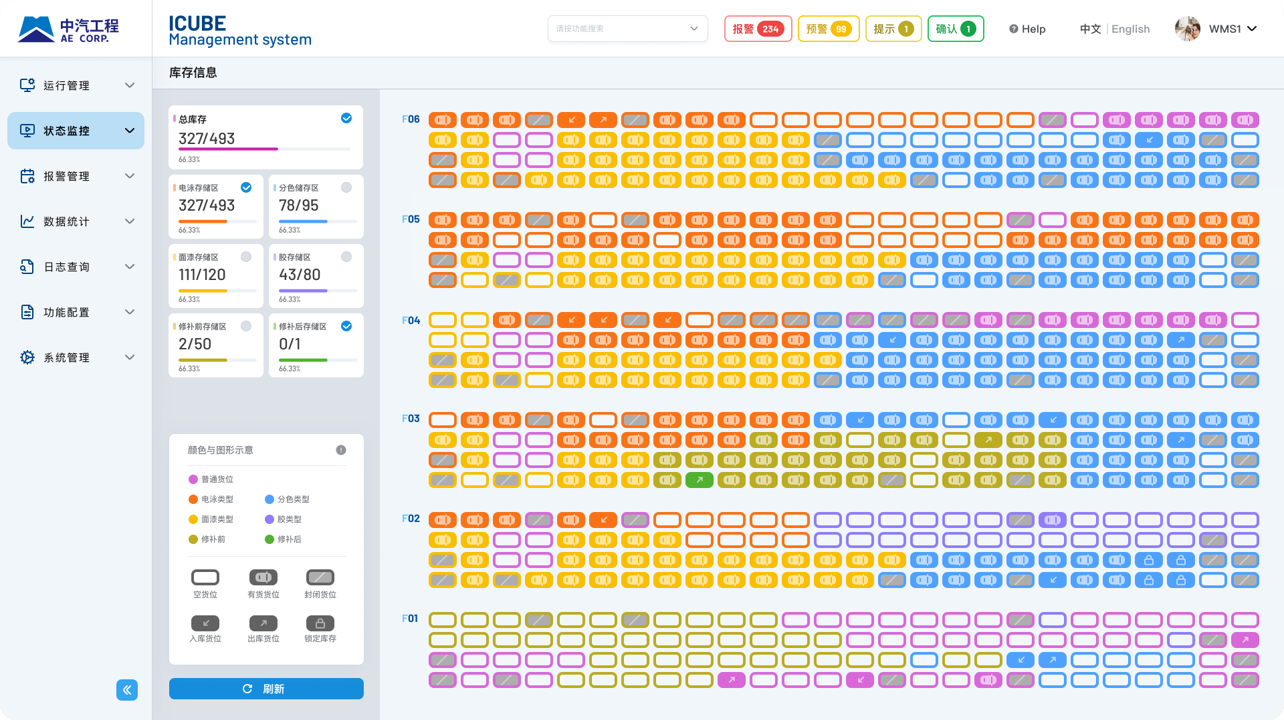Select the green outbound-arrow slot in F03
The width and height of the screenshot is (1284, 720).
click(x=699, y=480)
